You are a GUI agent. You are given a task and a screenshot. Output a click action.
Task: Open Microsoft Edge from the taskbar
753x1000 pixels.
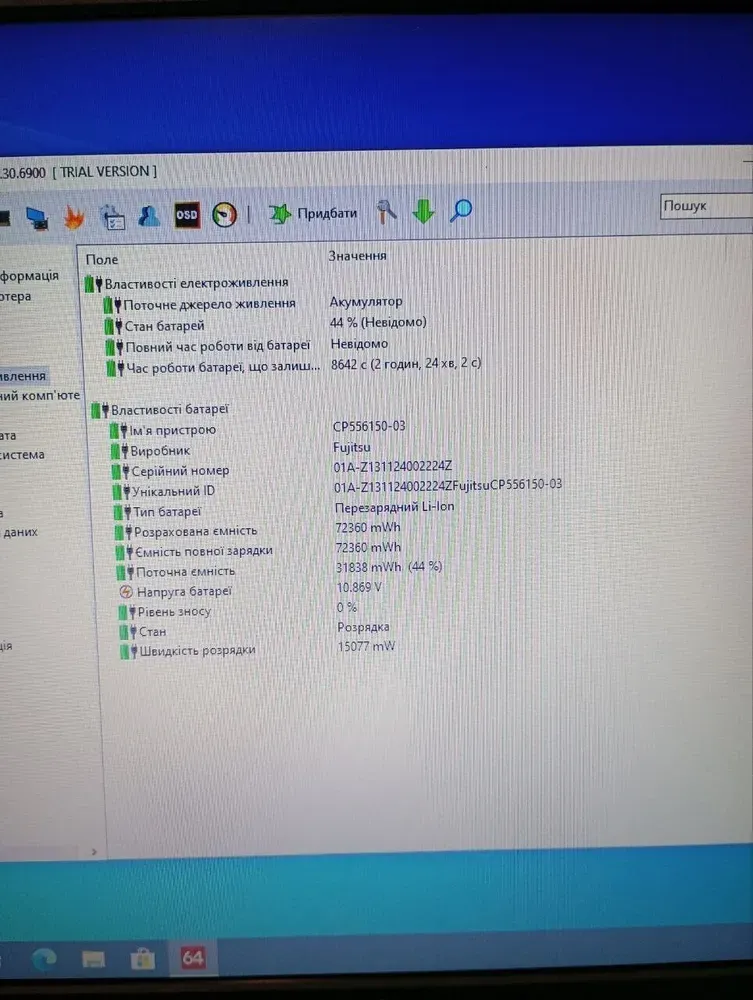point(44,959)
